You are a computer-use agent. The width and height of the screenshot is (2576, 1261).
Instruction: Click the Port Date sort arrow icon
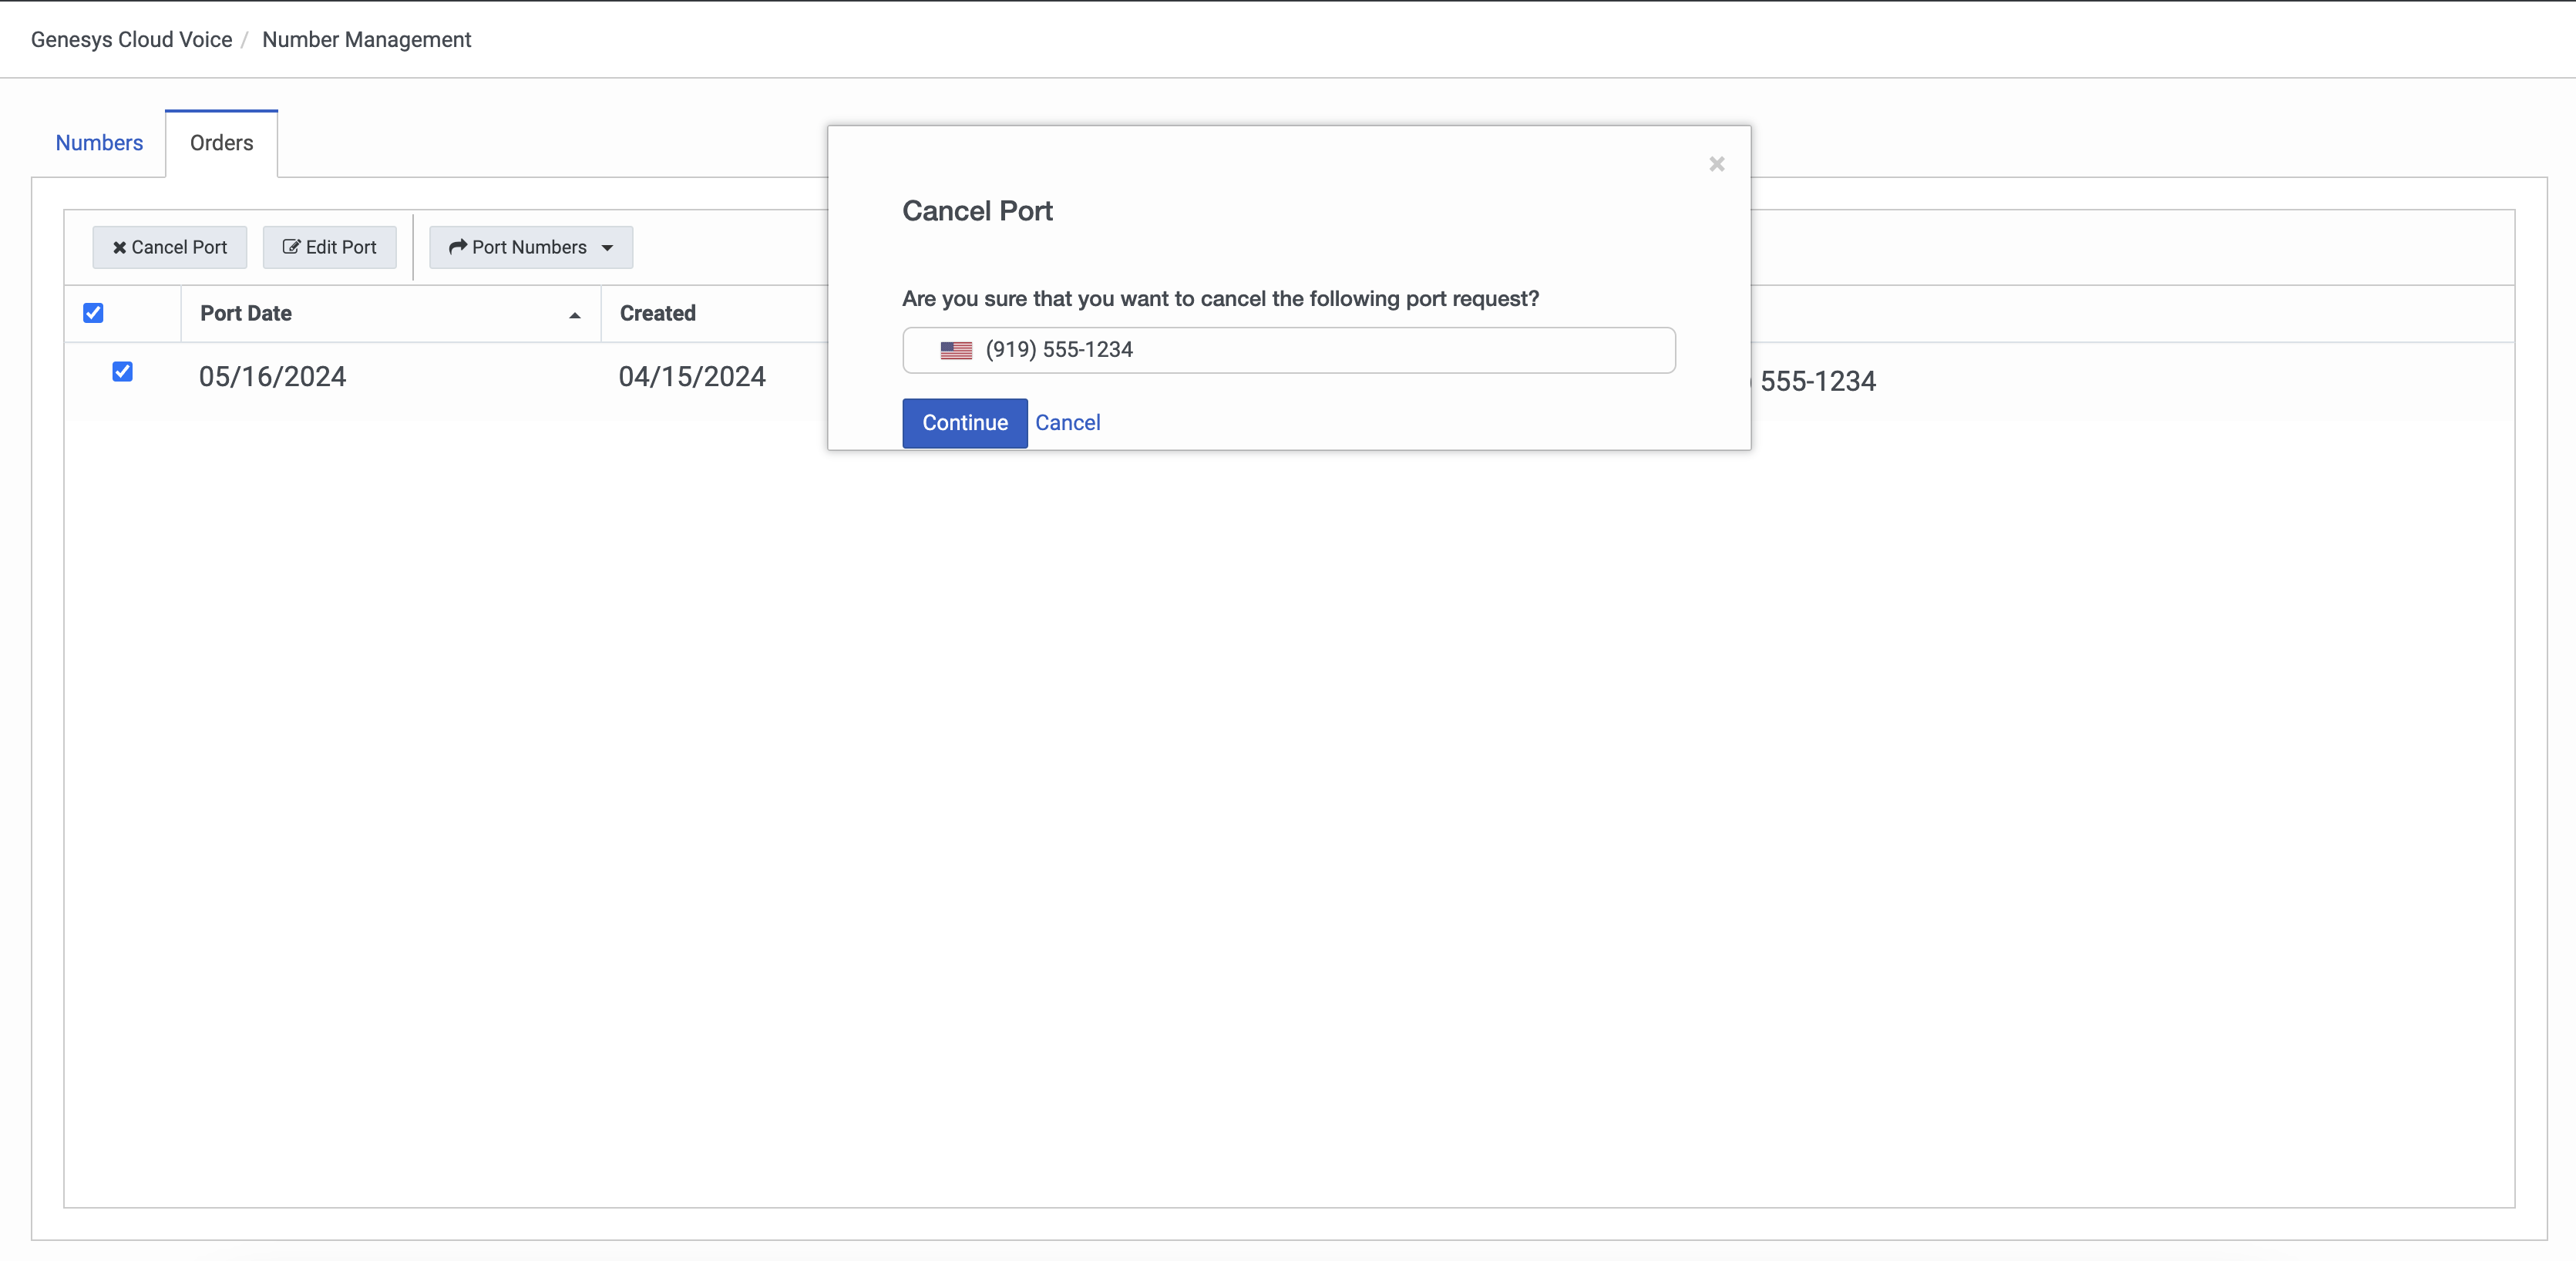click(574, 315)
